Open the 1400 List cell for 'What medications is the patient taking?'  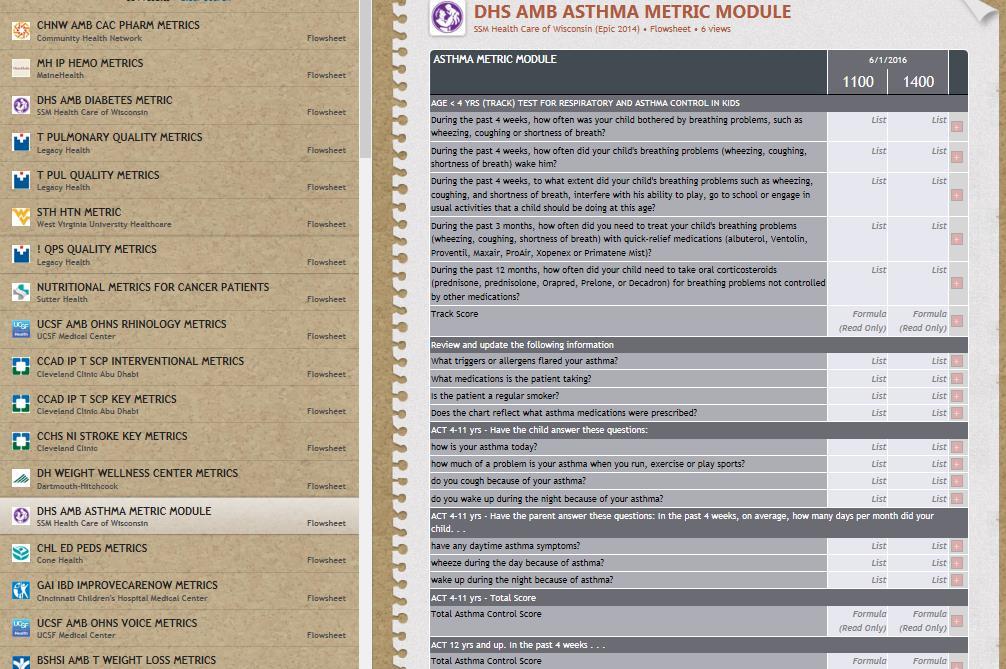click(918, 379)
